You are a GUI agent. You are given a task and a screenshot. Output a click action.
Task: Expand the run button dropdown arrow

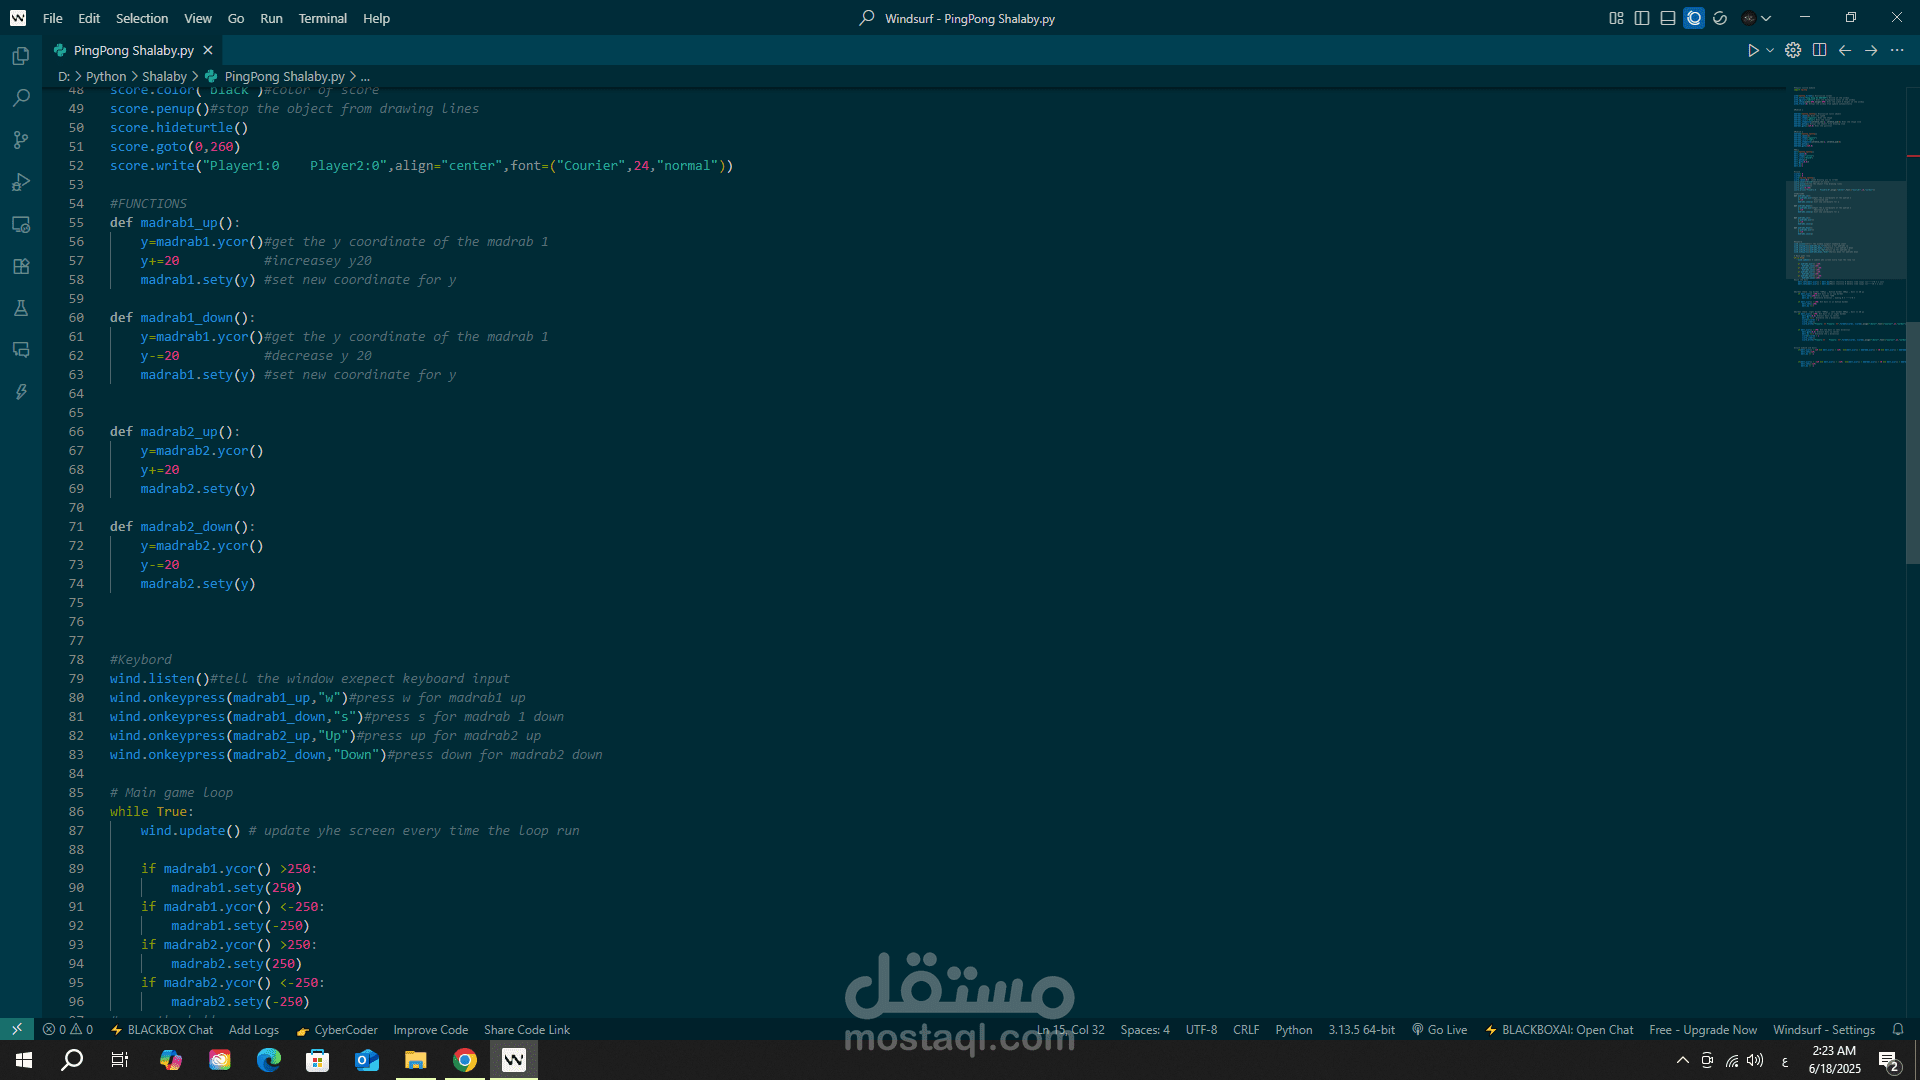pos(1770,50)
